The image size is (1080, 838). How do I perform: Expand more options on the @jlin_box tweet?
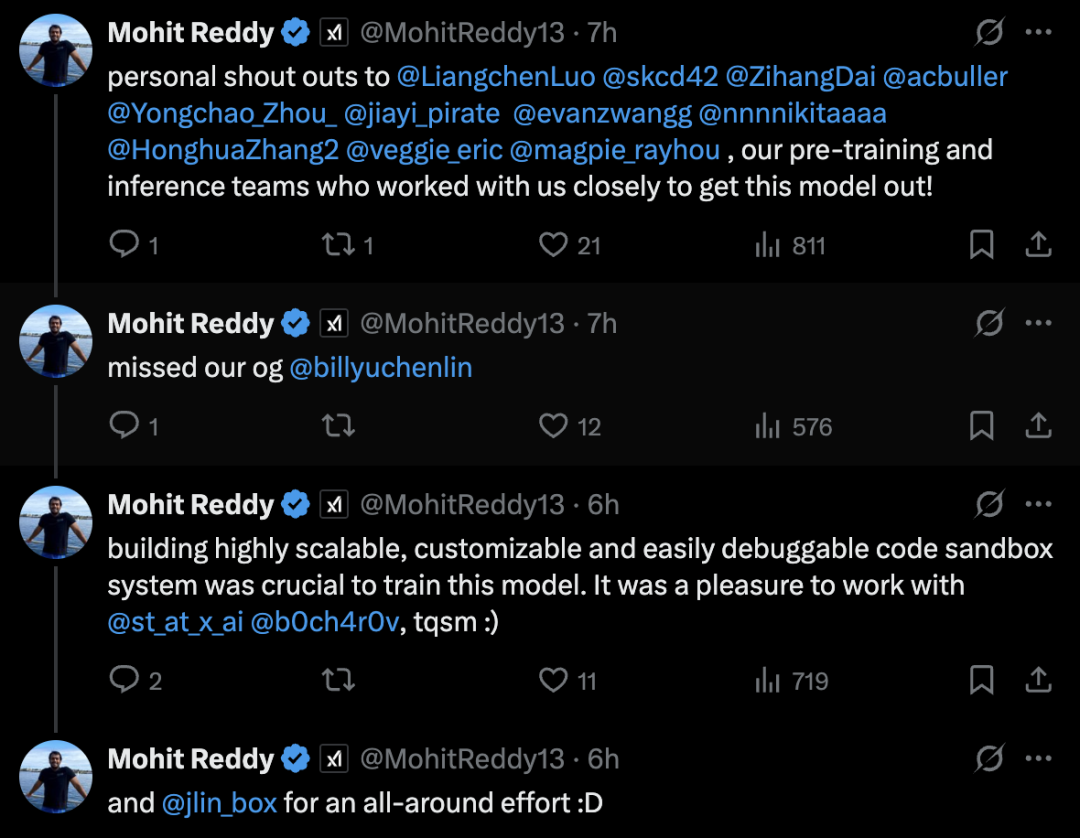point(1039,759)
